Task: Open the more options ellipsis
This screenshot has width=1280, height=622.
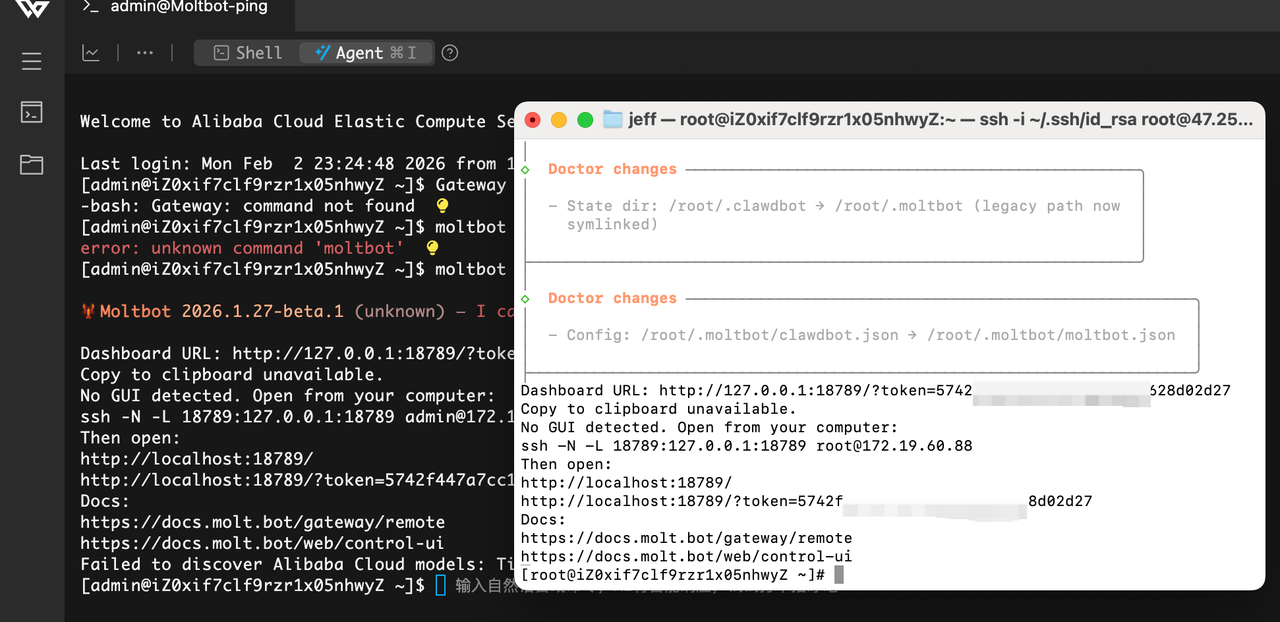Action: click(x=145, y=53)
